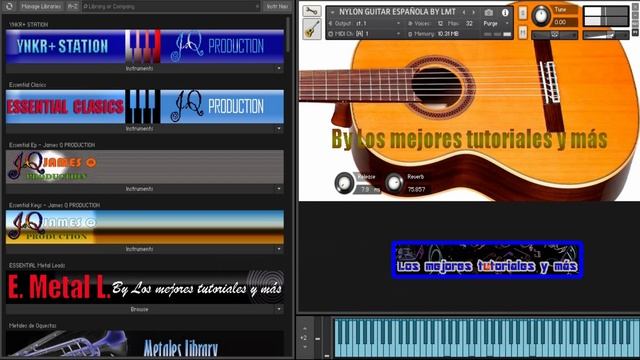Clear the library search field
Screen dimensions: 640x360
(257, 7)
